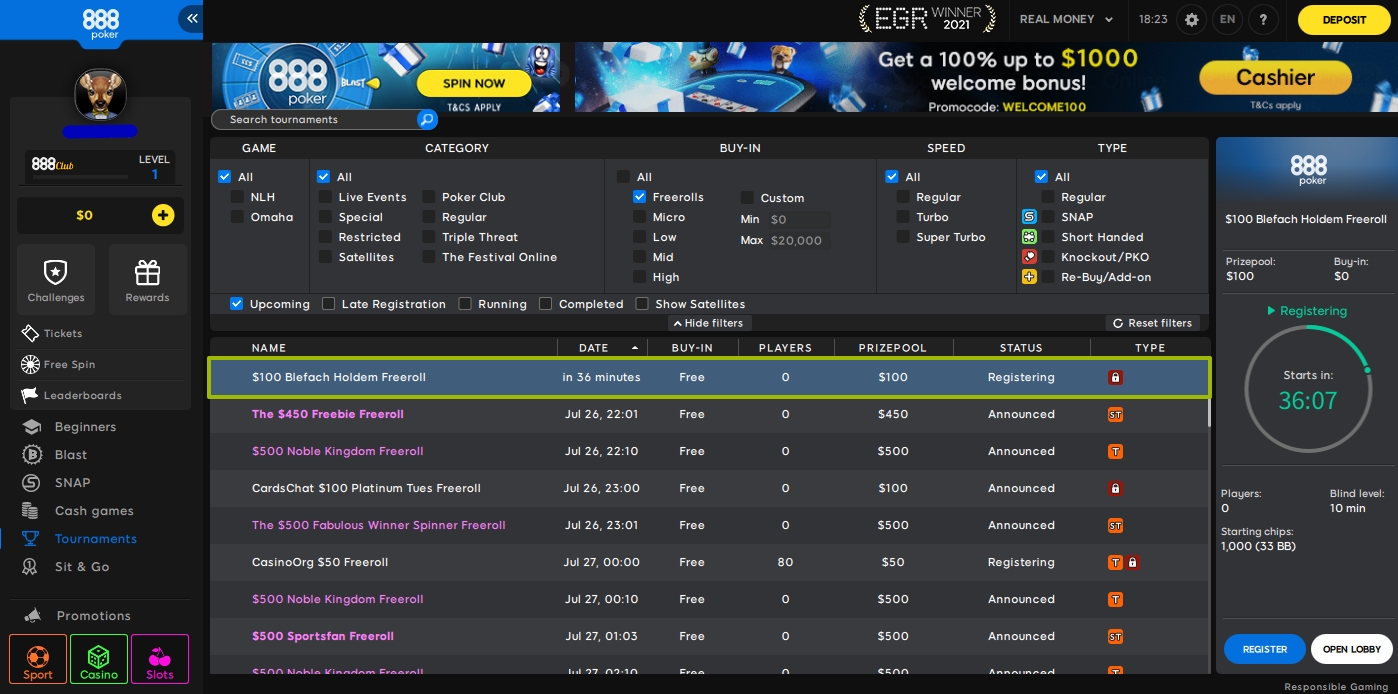Click OPEN LOBBY button
This screenshot has width=1398, height=694.
click(x=1351, y=649)
